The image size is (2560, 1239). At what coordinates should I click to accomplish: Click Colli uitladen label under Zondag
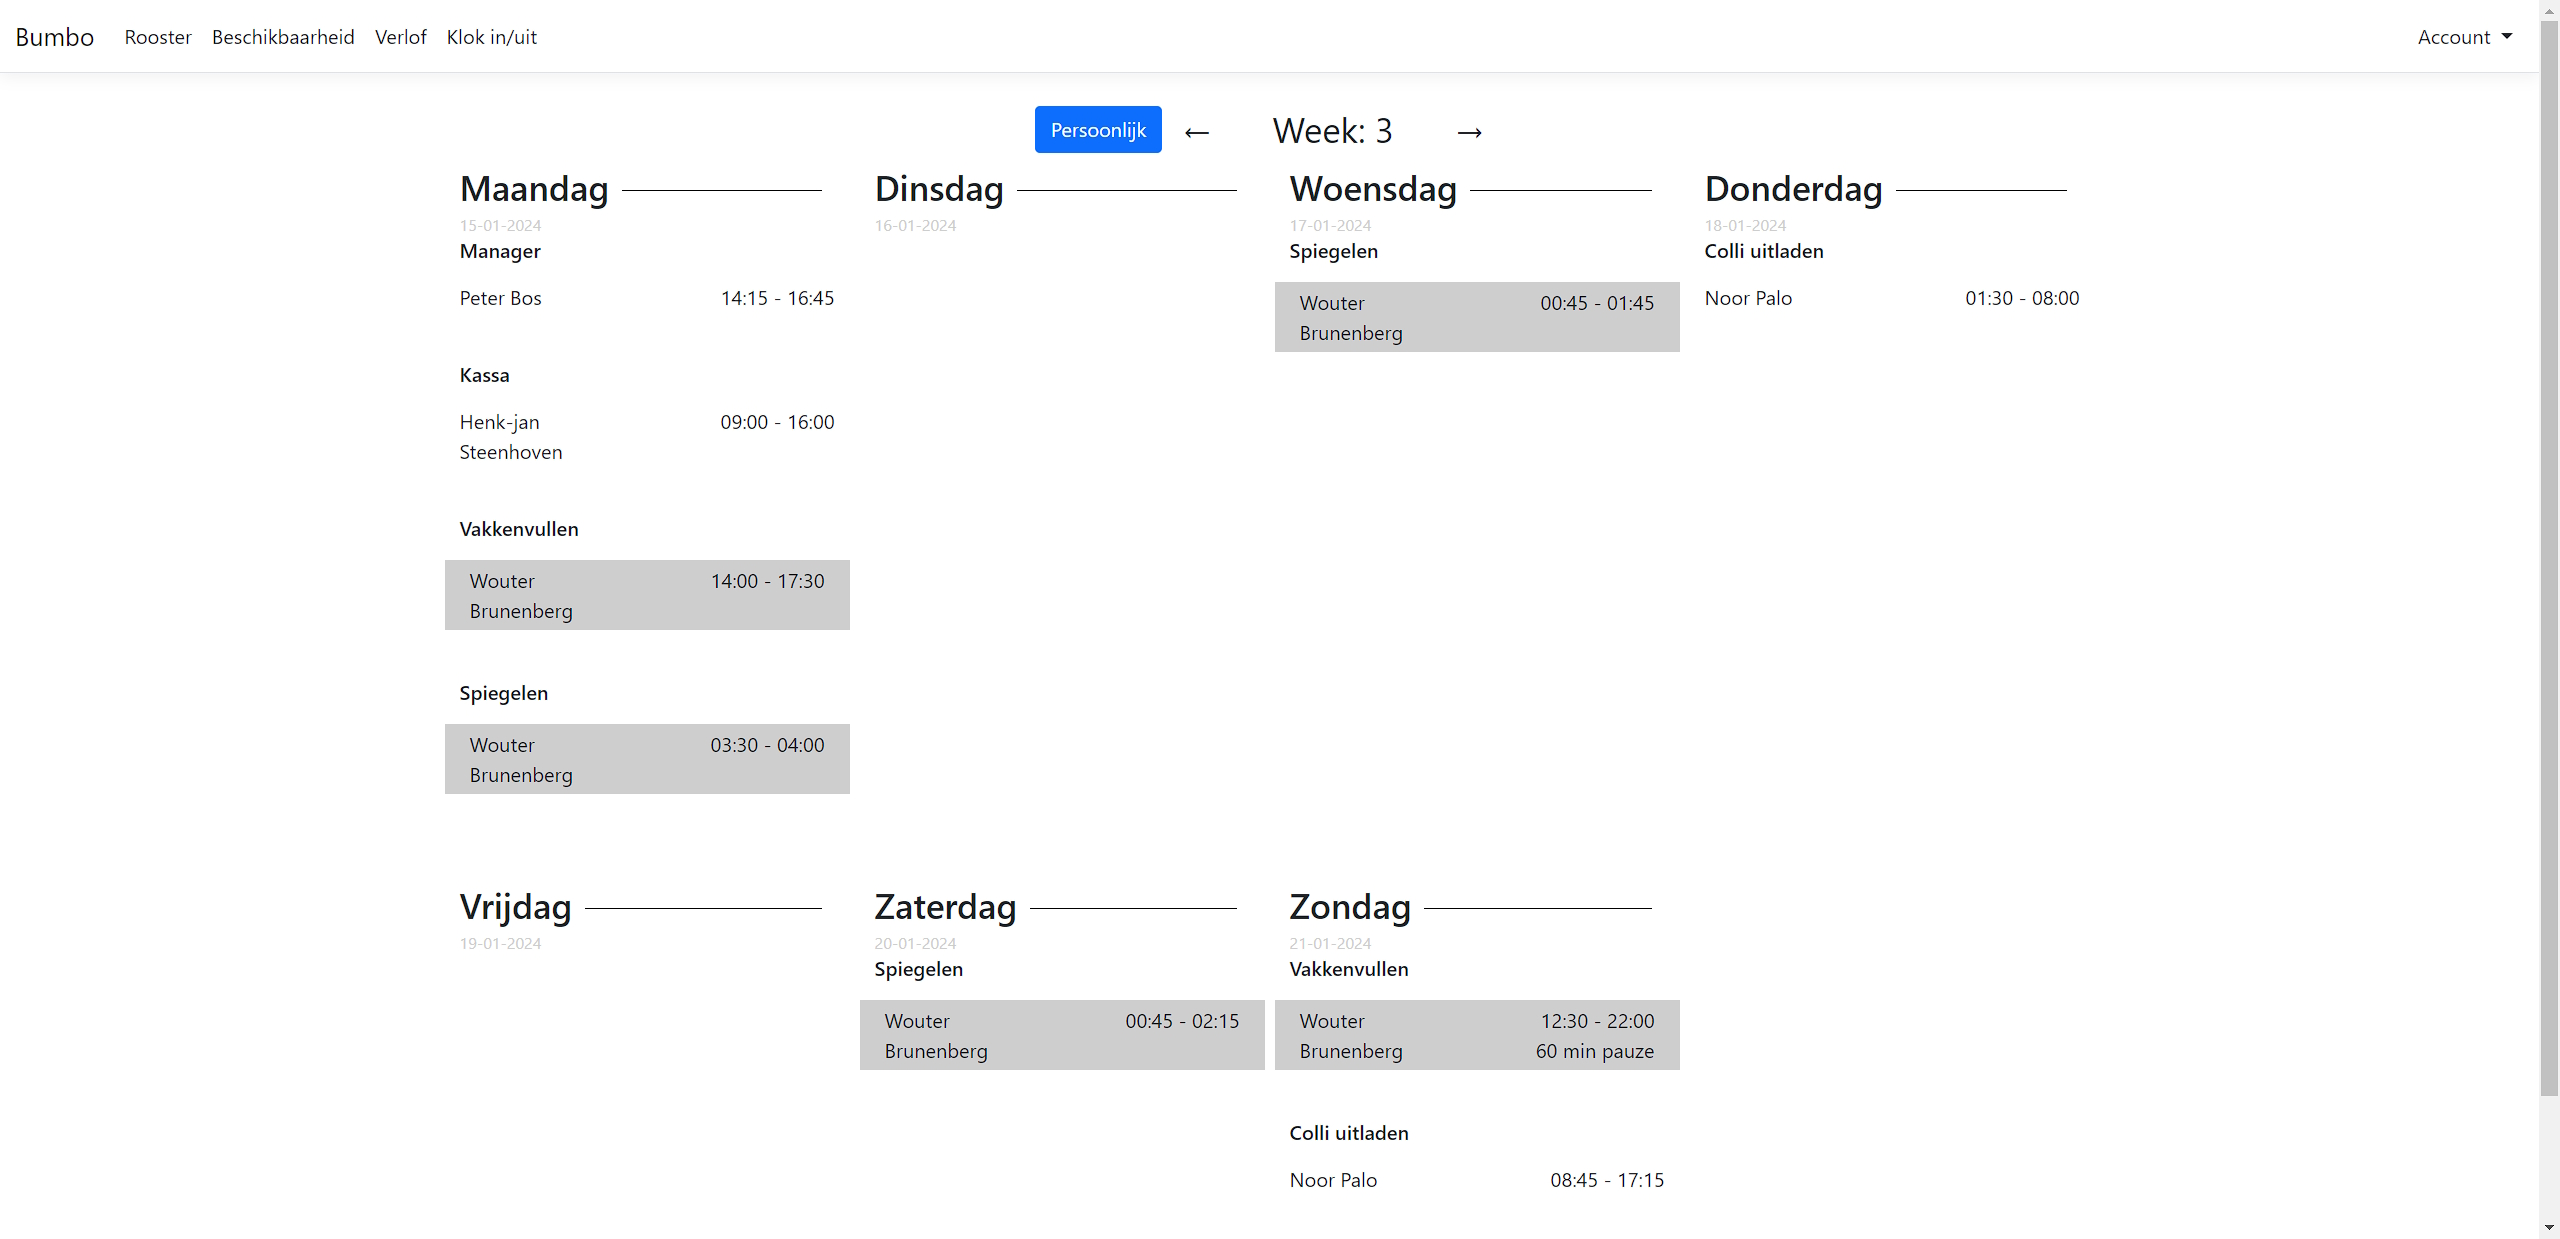[1349, 1133]
